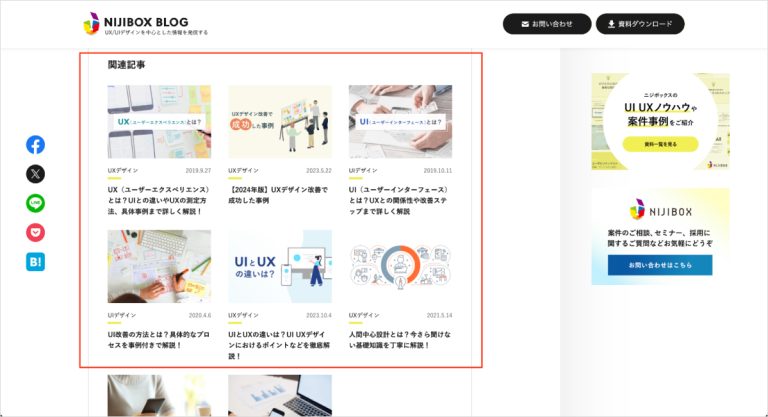Open the UXデザイン改善で成功した事例 thumbnail
This screenshot has height=417, width=768.
(280, 122)
